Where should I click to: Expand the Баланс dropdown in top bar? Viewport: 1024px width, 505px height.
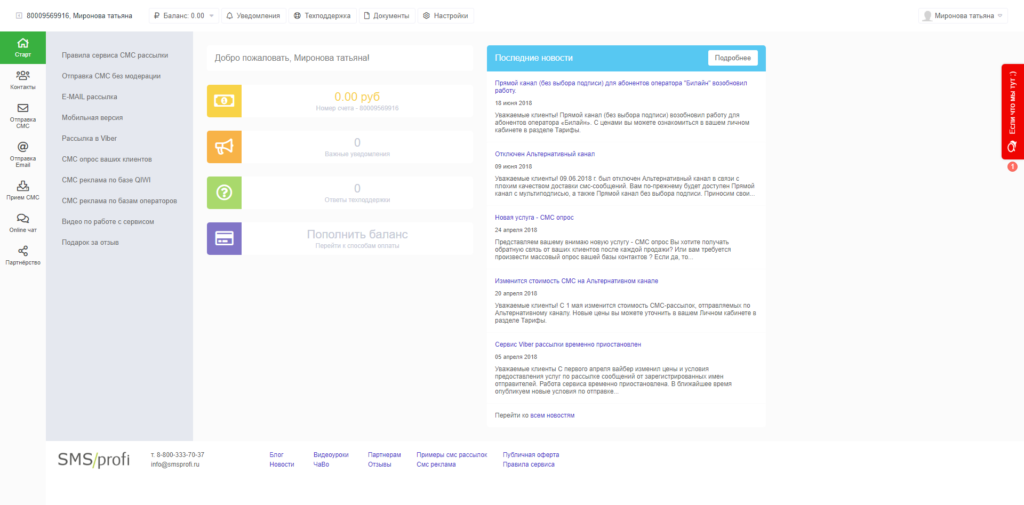point(184,16)
